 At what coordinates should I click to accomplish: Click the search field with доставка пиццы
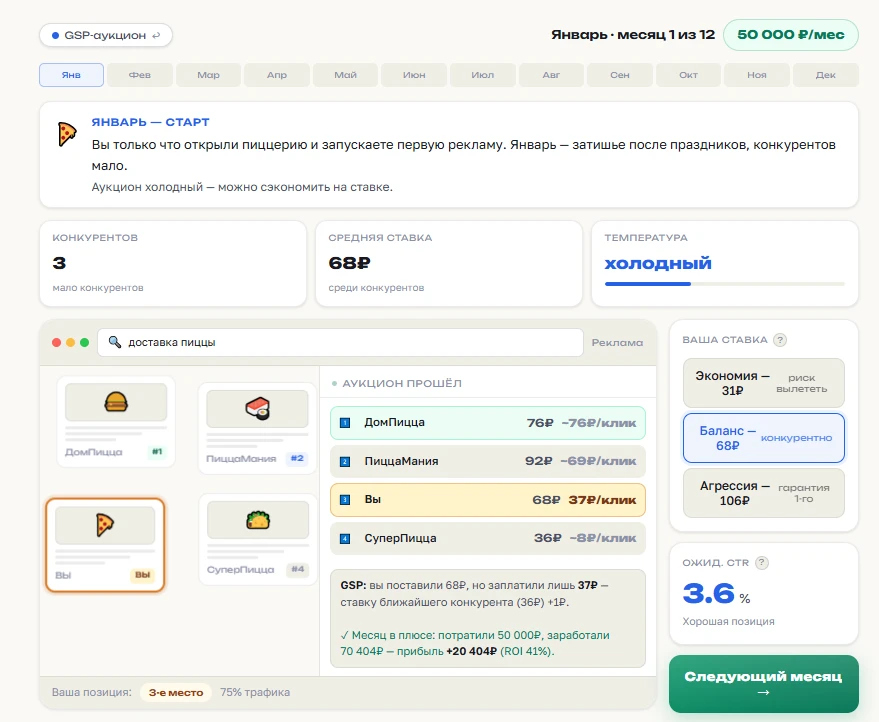point(340,343)
